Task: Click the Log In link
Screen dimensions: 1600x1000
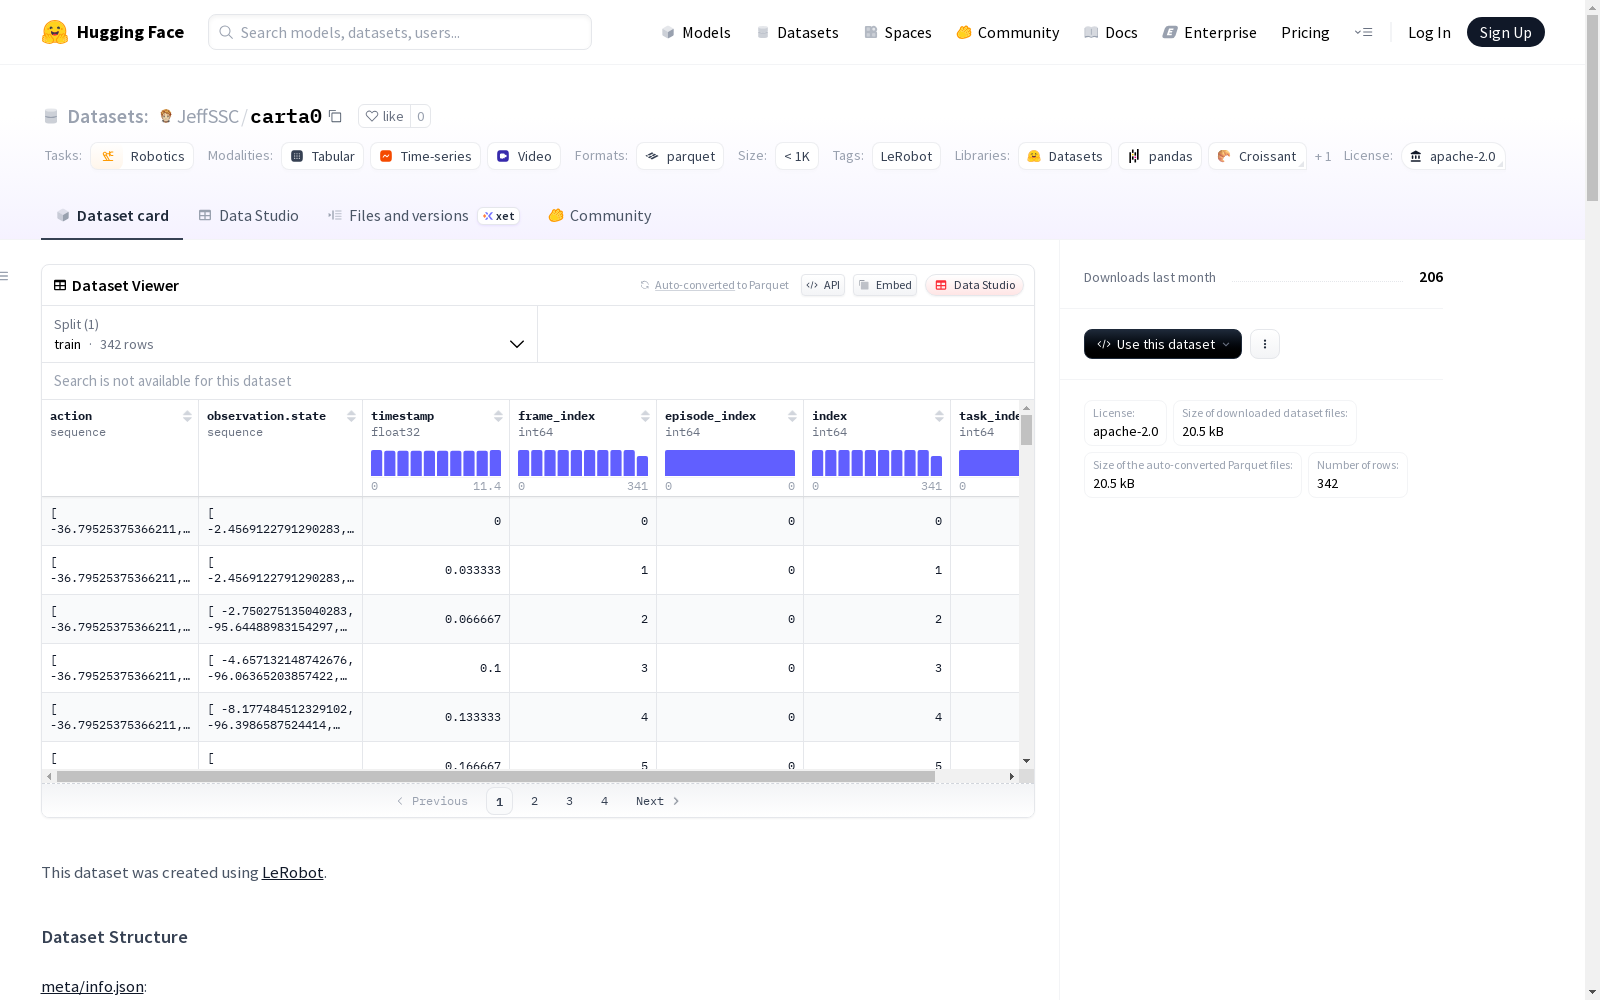Action: tap(1429, 32)
